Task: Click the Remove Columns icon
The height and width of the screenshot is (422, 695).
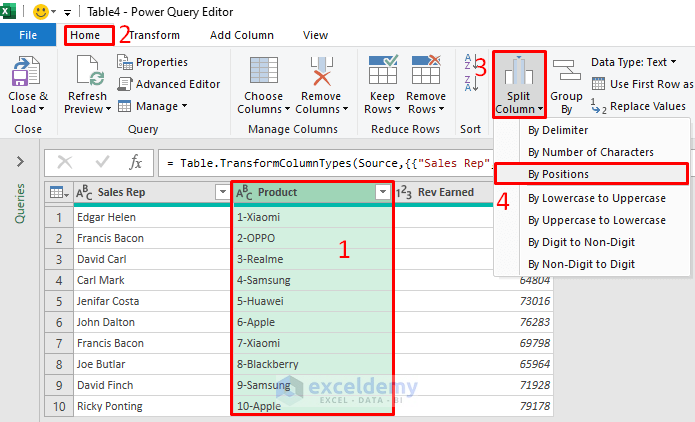Action: click(x=322, y=71)
